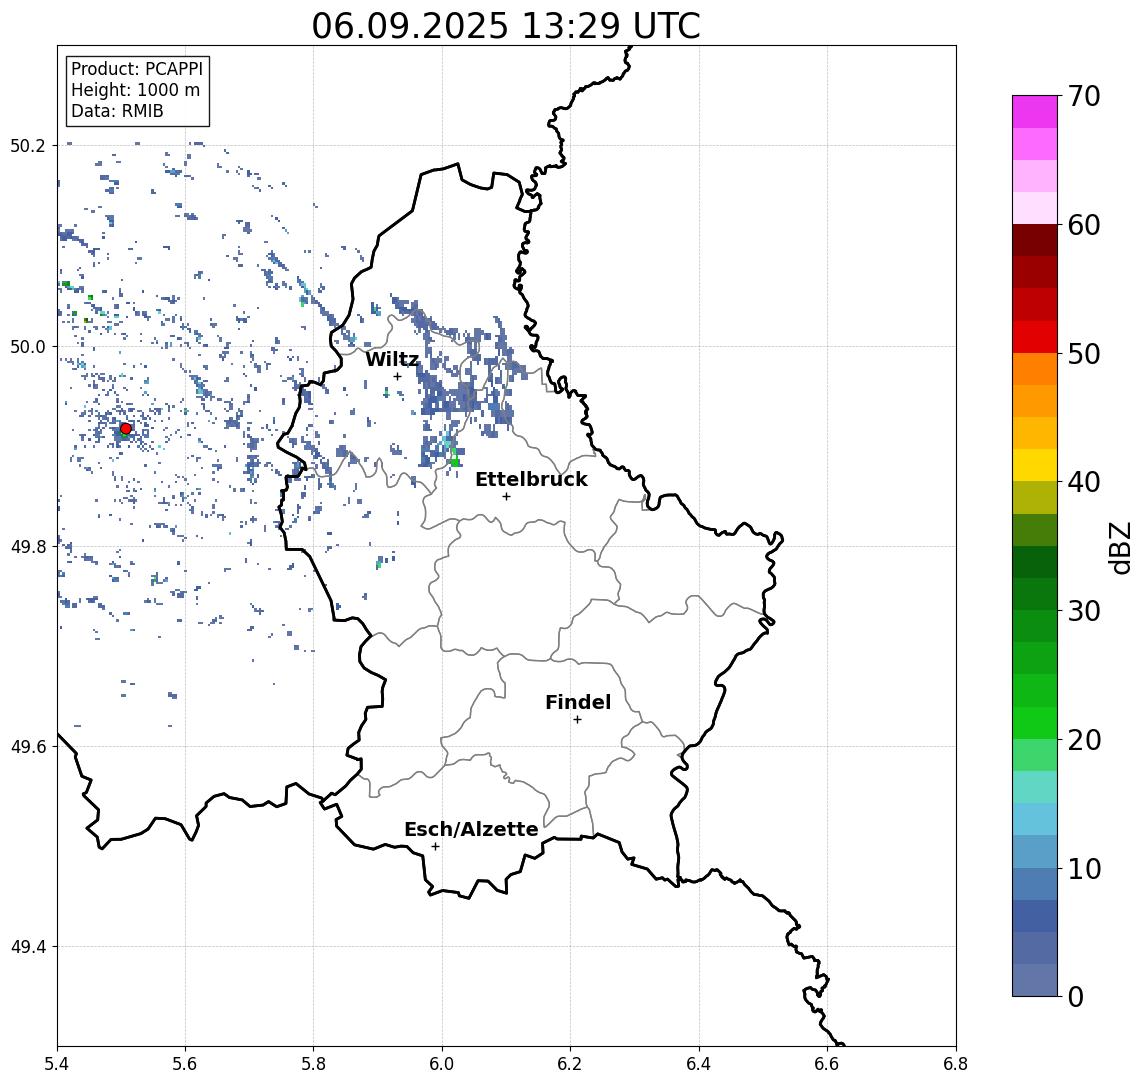Select the Ettelbruck city label
Viewport: 1145px width, 1084px height.
(531, 479)
